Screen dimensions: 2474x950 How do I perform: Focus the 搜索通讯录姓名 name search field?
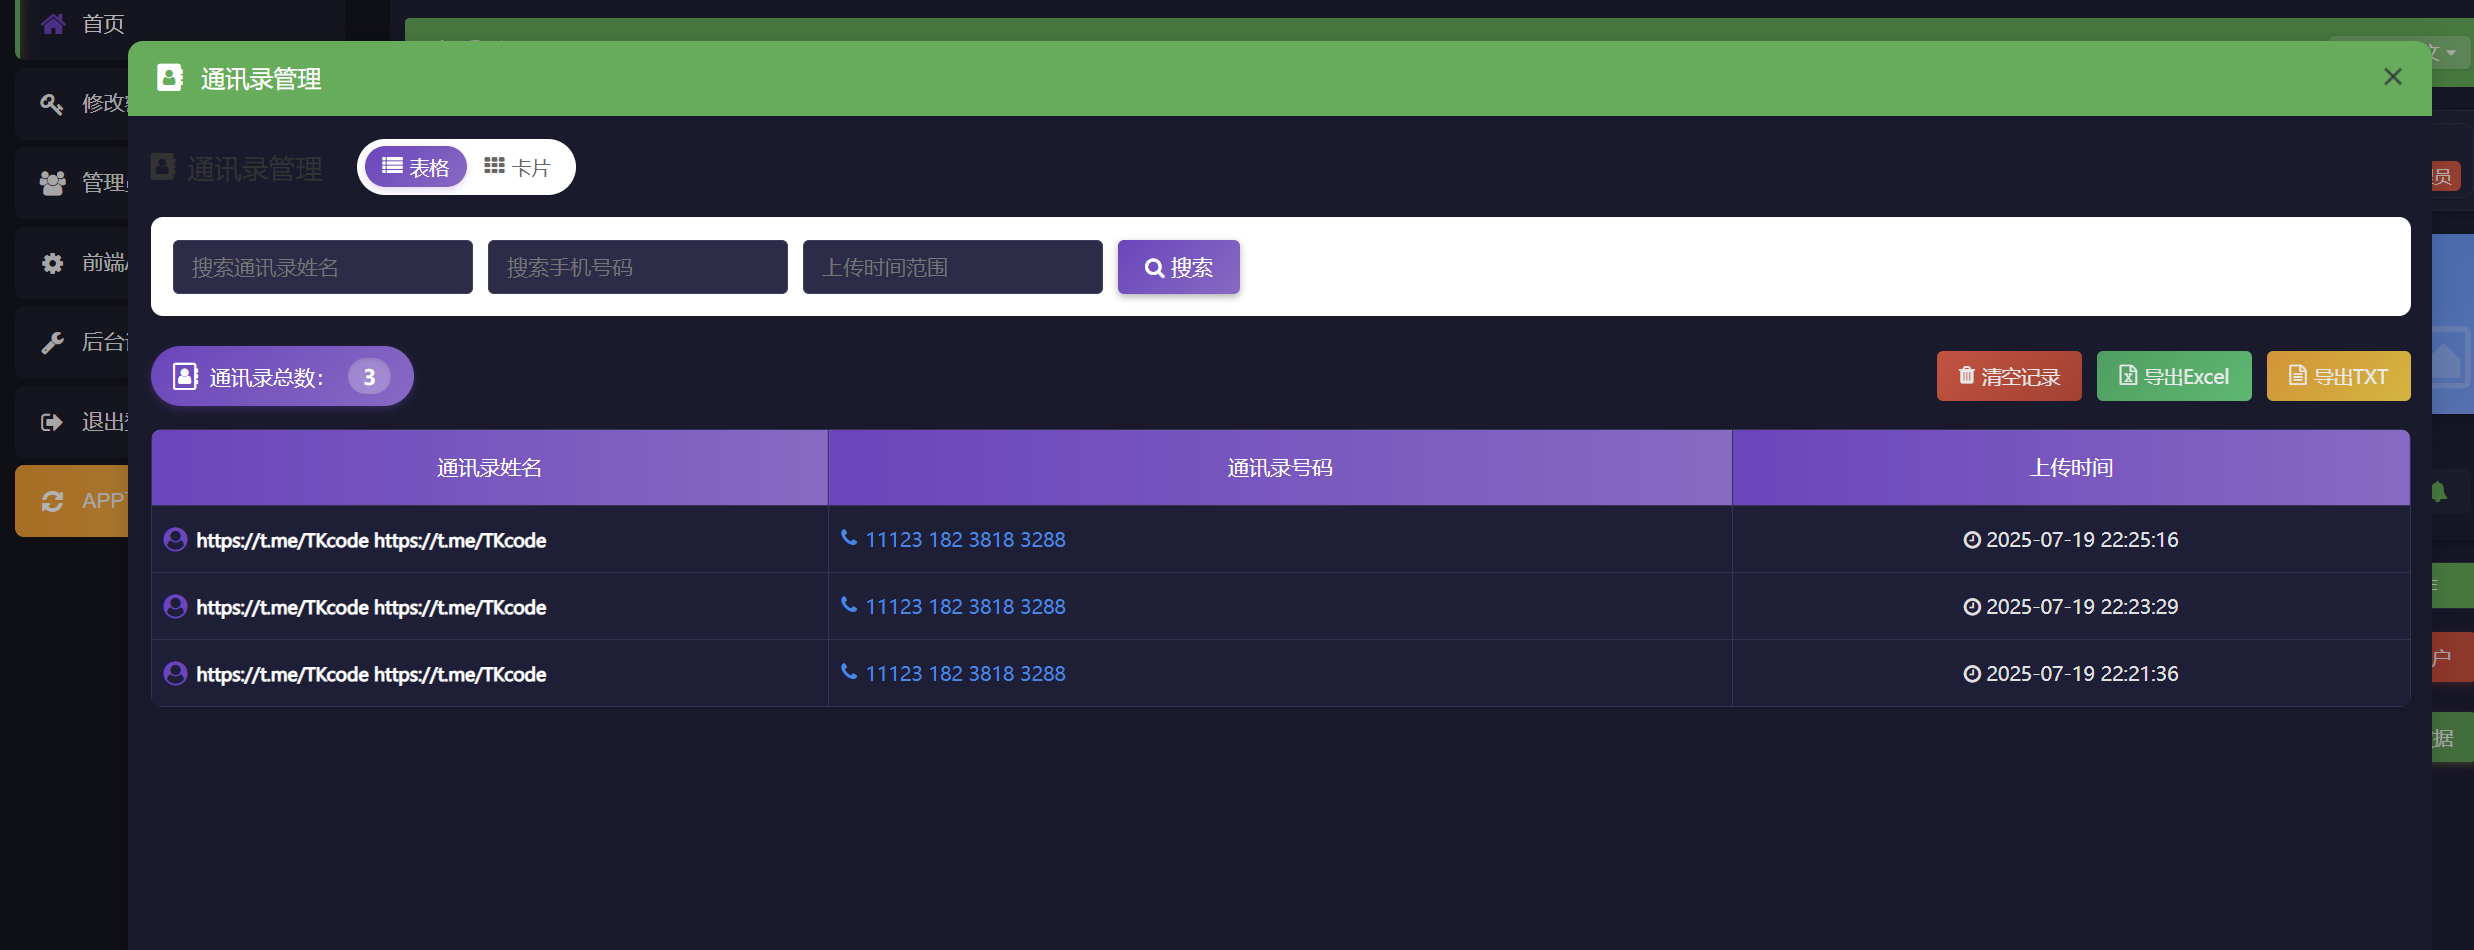point(322,267)
